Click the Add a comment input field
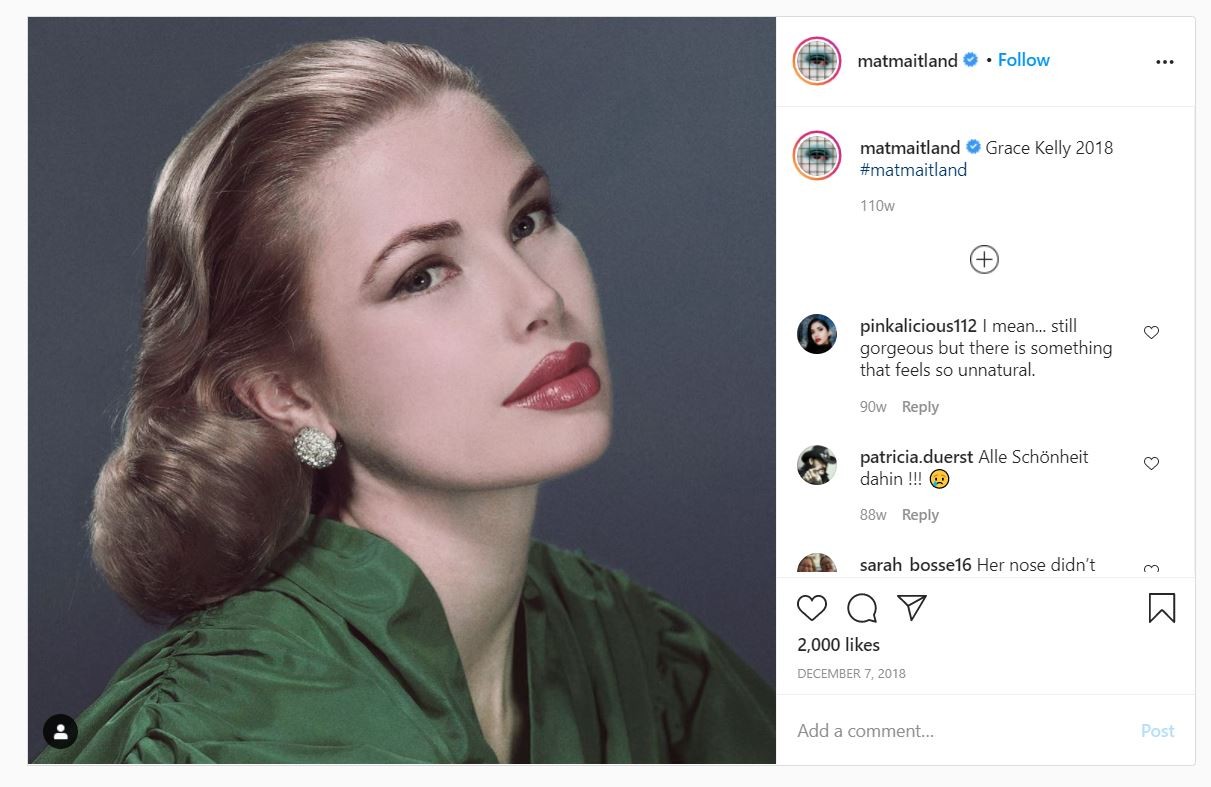The image size is (1211, 787). coord(960,731)
